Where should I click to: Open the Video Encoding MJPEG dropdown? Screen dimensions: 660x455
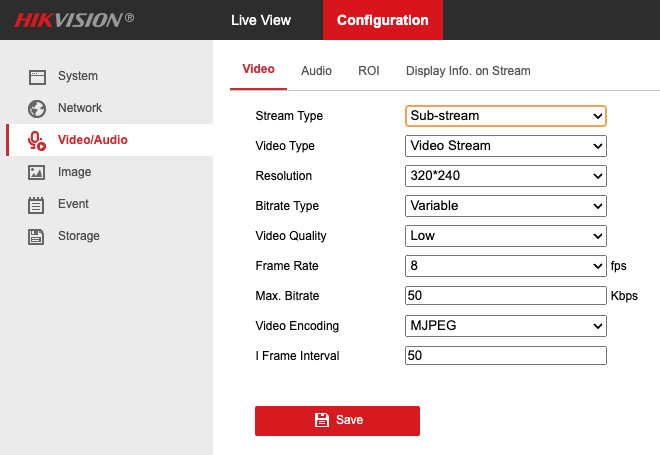point(506,326)
